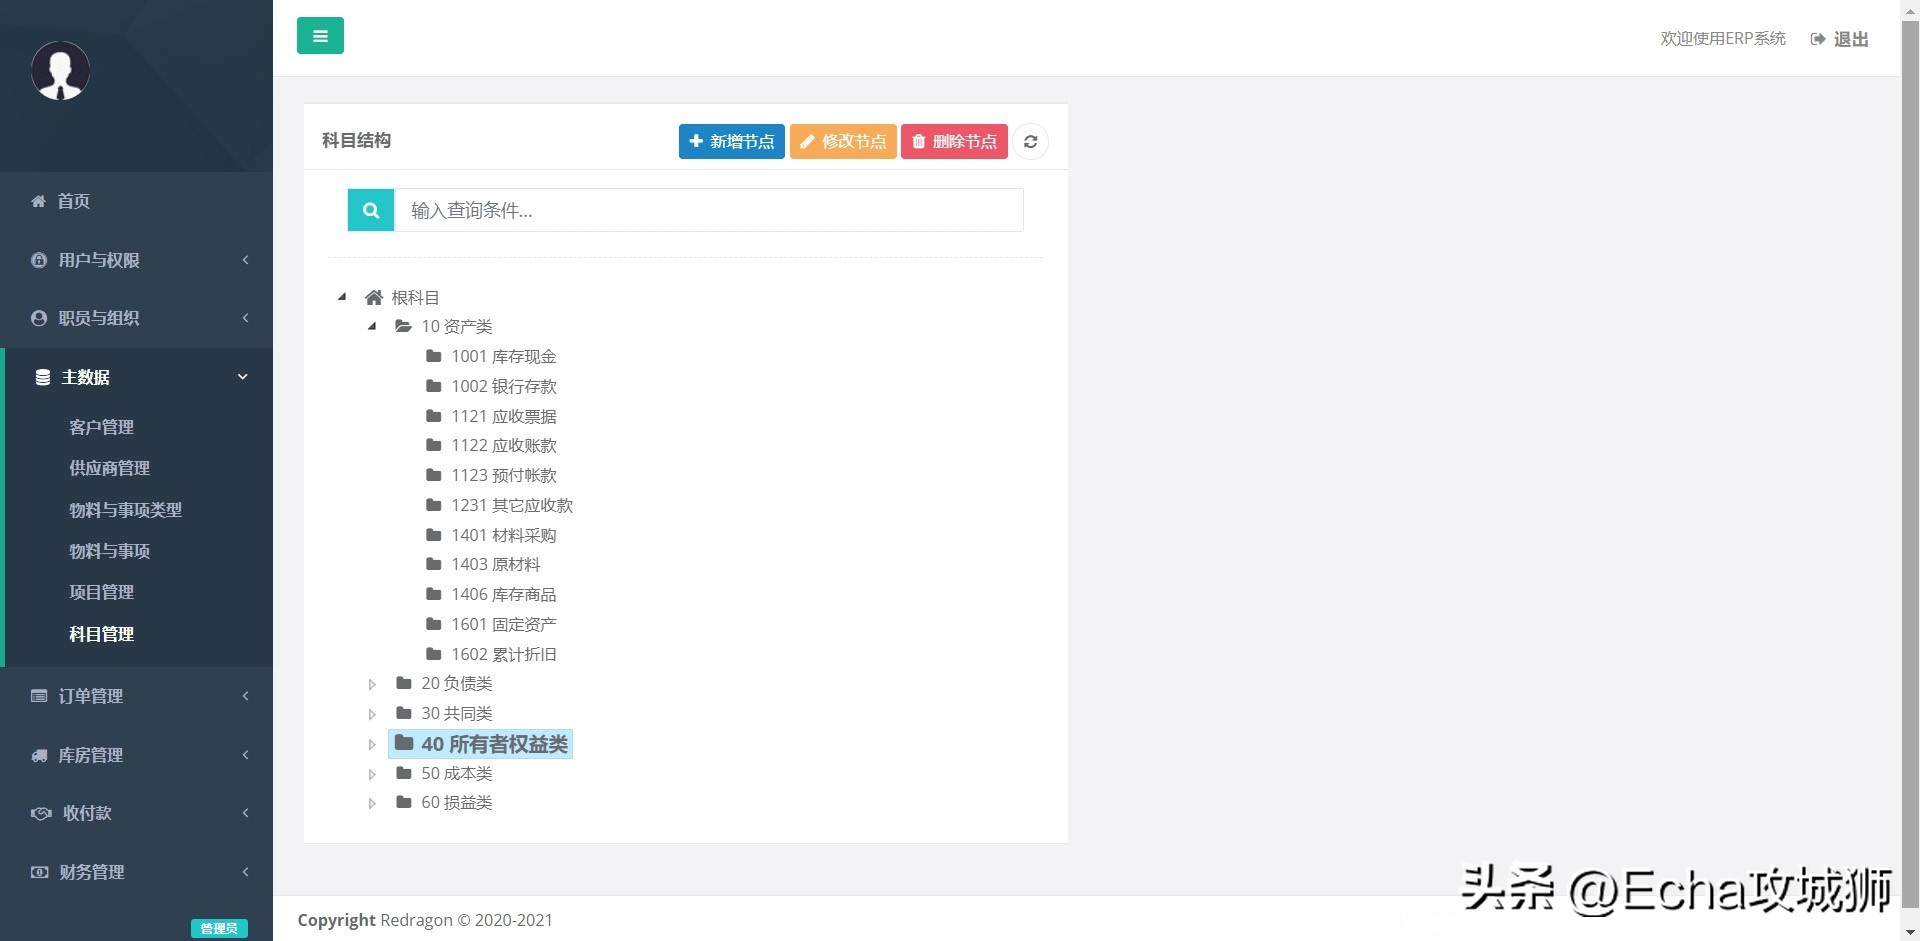Collapse the 根科目 root node
The image size is (1920, 941).
pos(341,296)
